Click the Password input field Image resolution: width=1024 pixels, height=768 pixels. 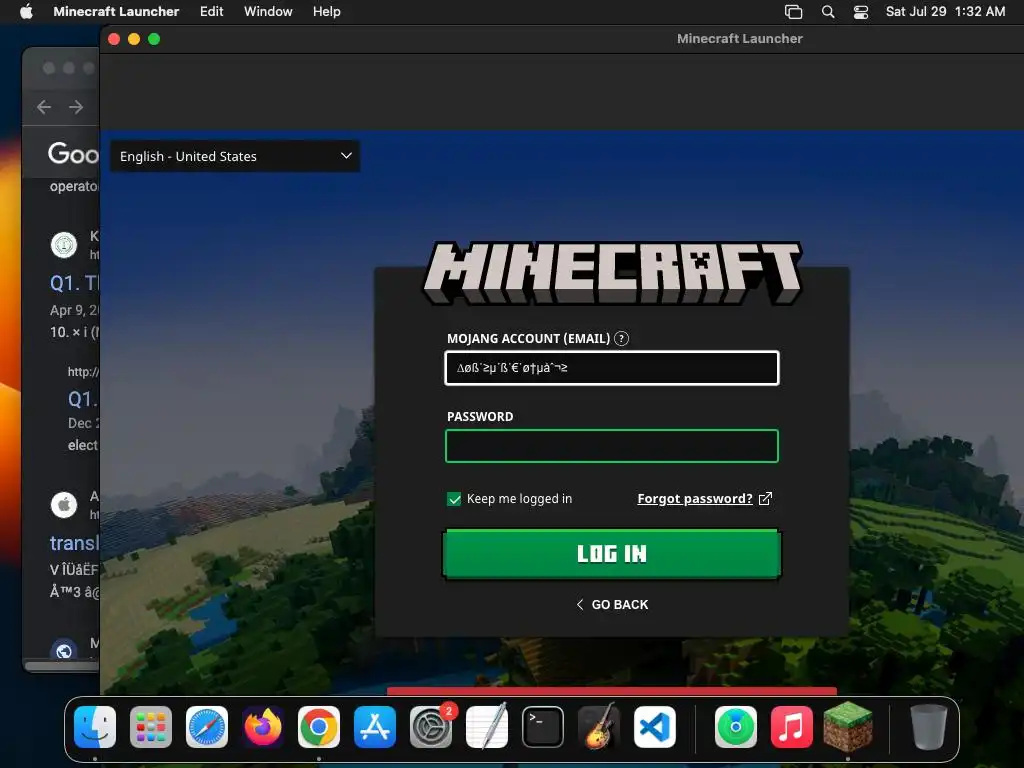pos(612,446)
